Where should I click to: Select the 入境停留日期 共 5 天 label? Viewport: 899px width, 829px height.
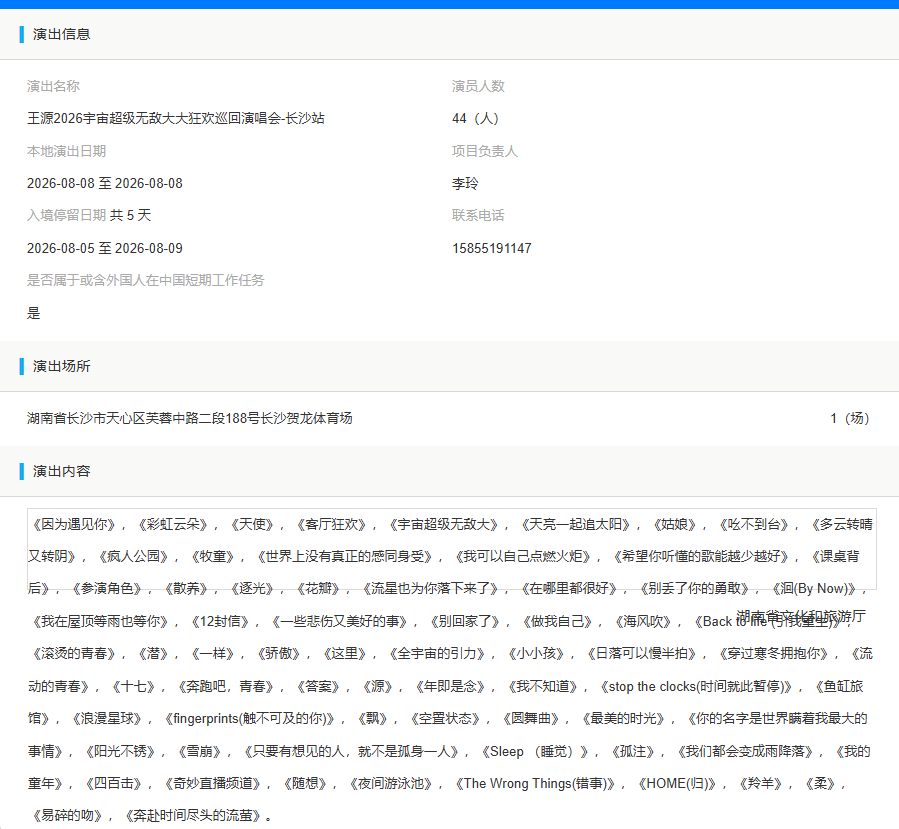(x=89, y=216)
